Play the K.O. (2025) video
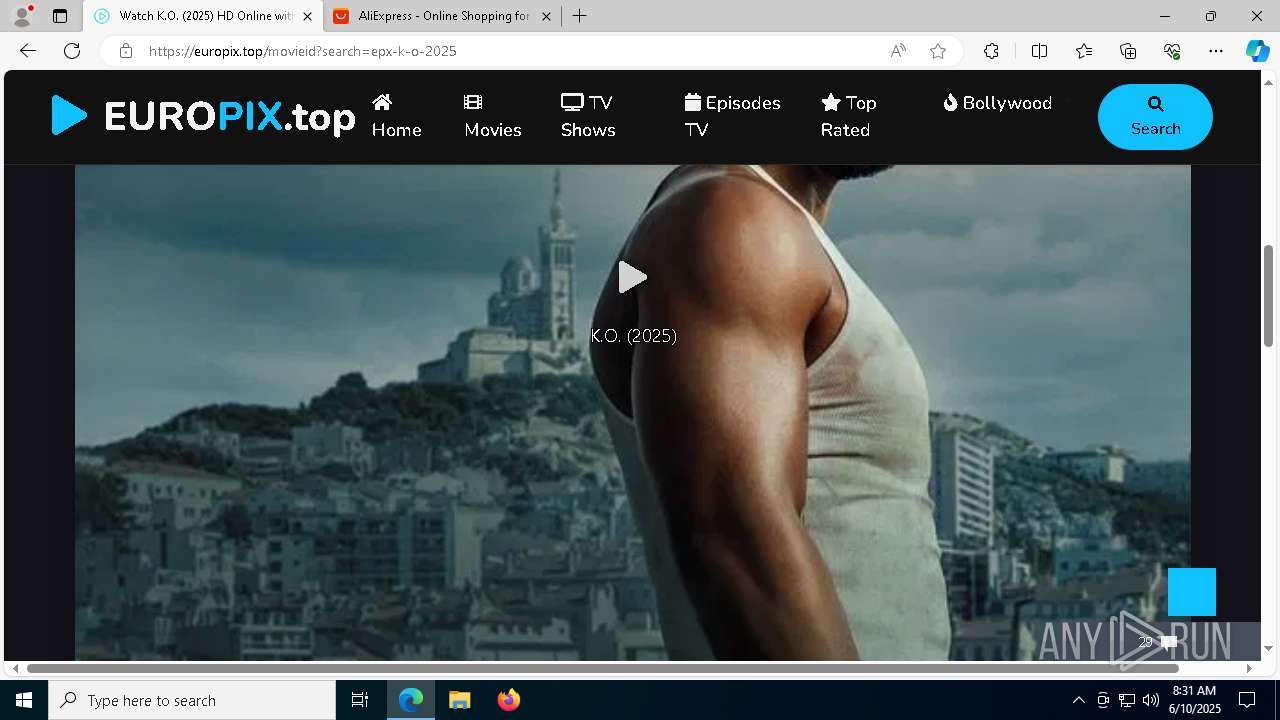Image resolution: width=1280 pixels, height=720 pixels. pyautogui.click(x=632, y=277)
